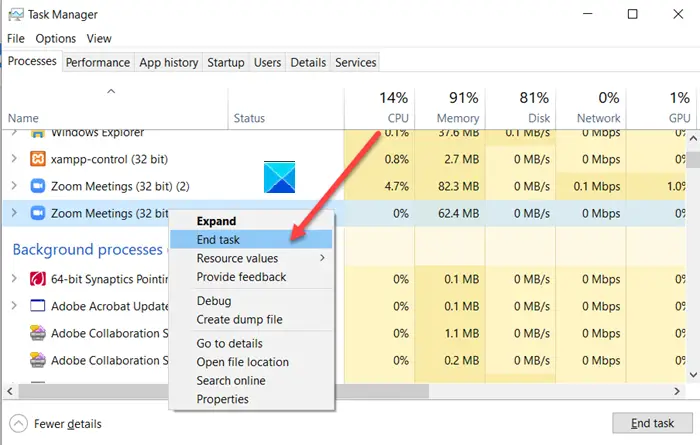
Task: Switch to the Performance tab
Action: (98, 62)
